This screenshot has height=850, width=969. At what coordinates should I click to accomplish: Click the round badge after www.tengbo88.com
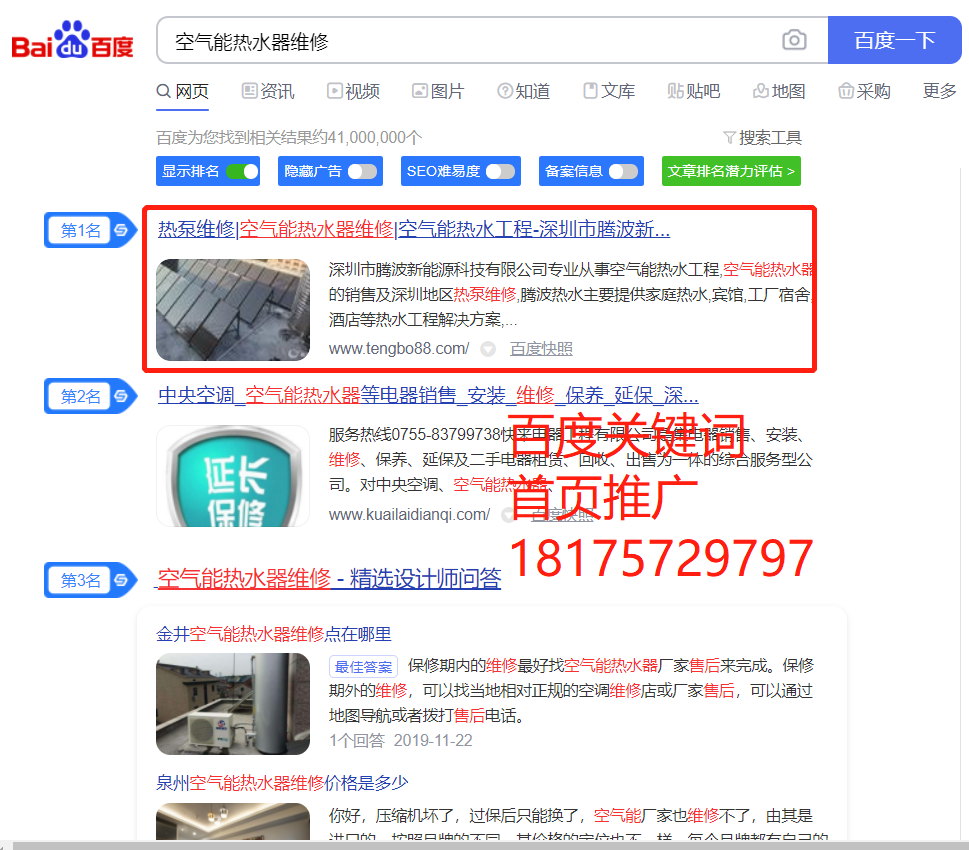tap(488, 349)
